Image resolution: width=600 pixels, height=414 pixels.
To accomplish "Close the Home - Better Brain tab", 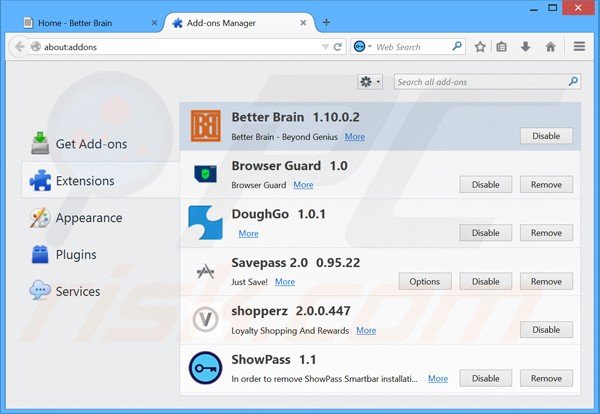I will (154, 23).
